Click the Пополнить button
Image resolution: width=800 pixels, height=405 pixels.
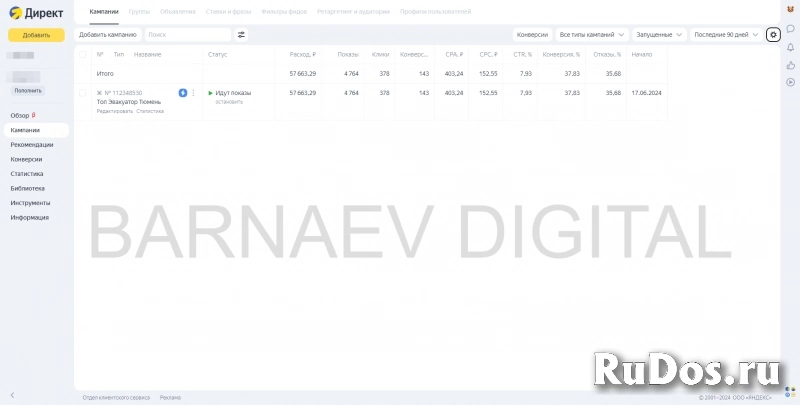(28, 91)
